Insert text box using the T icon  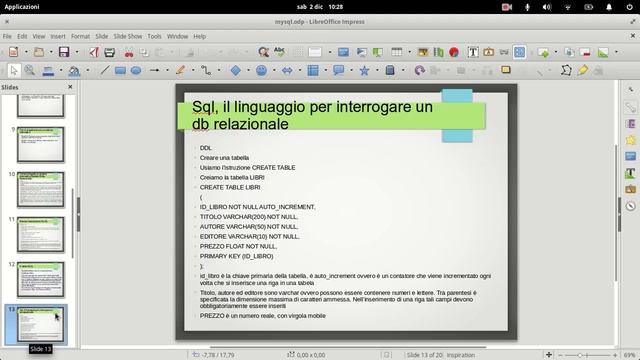pyautogui.click(x=473, y=52)
